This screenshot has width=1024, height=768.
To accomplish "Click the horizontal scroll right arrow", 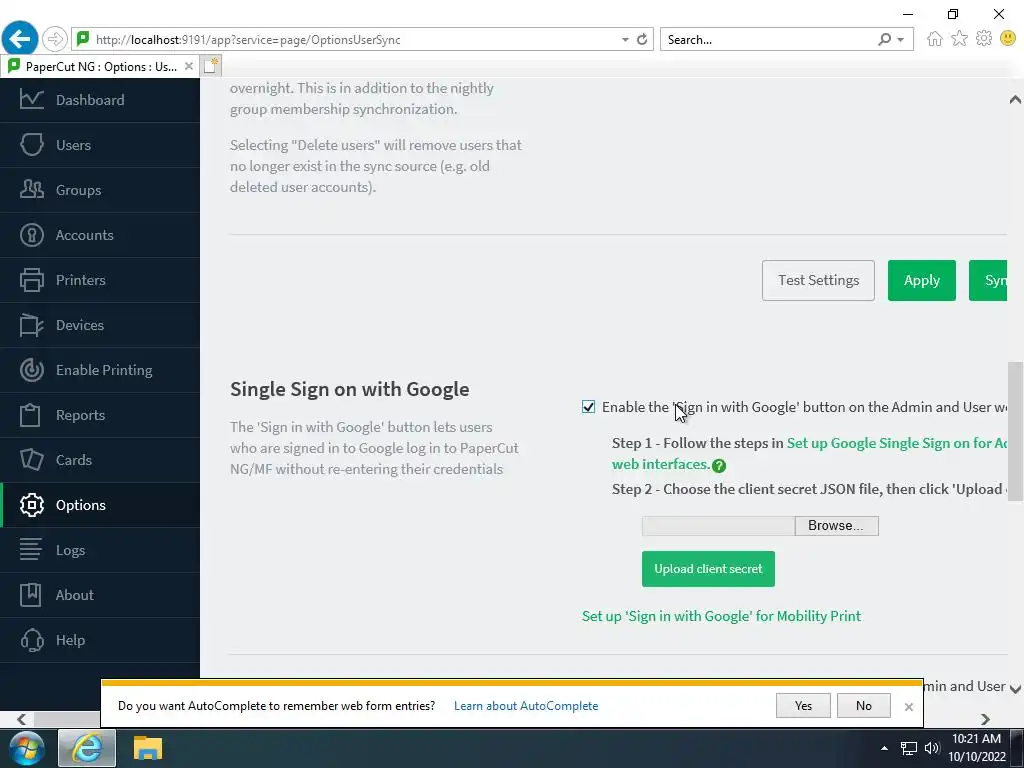I will point(985,719).
